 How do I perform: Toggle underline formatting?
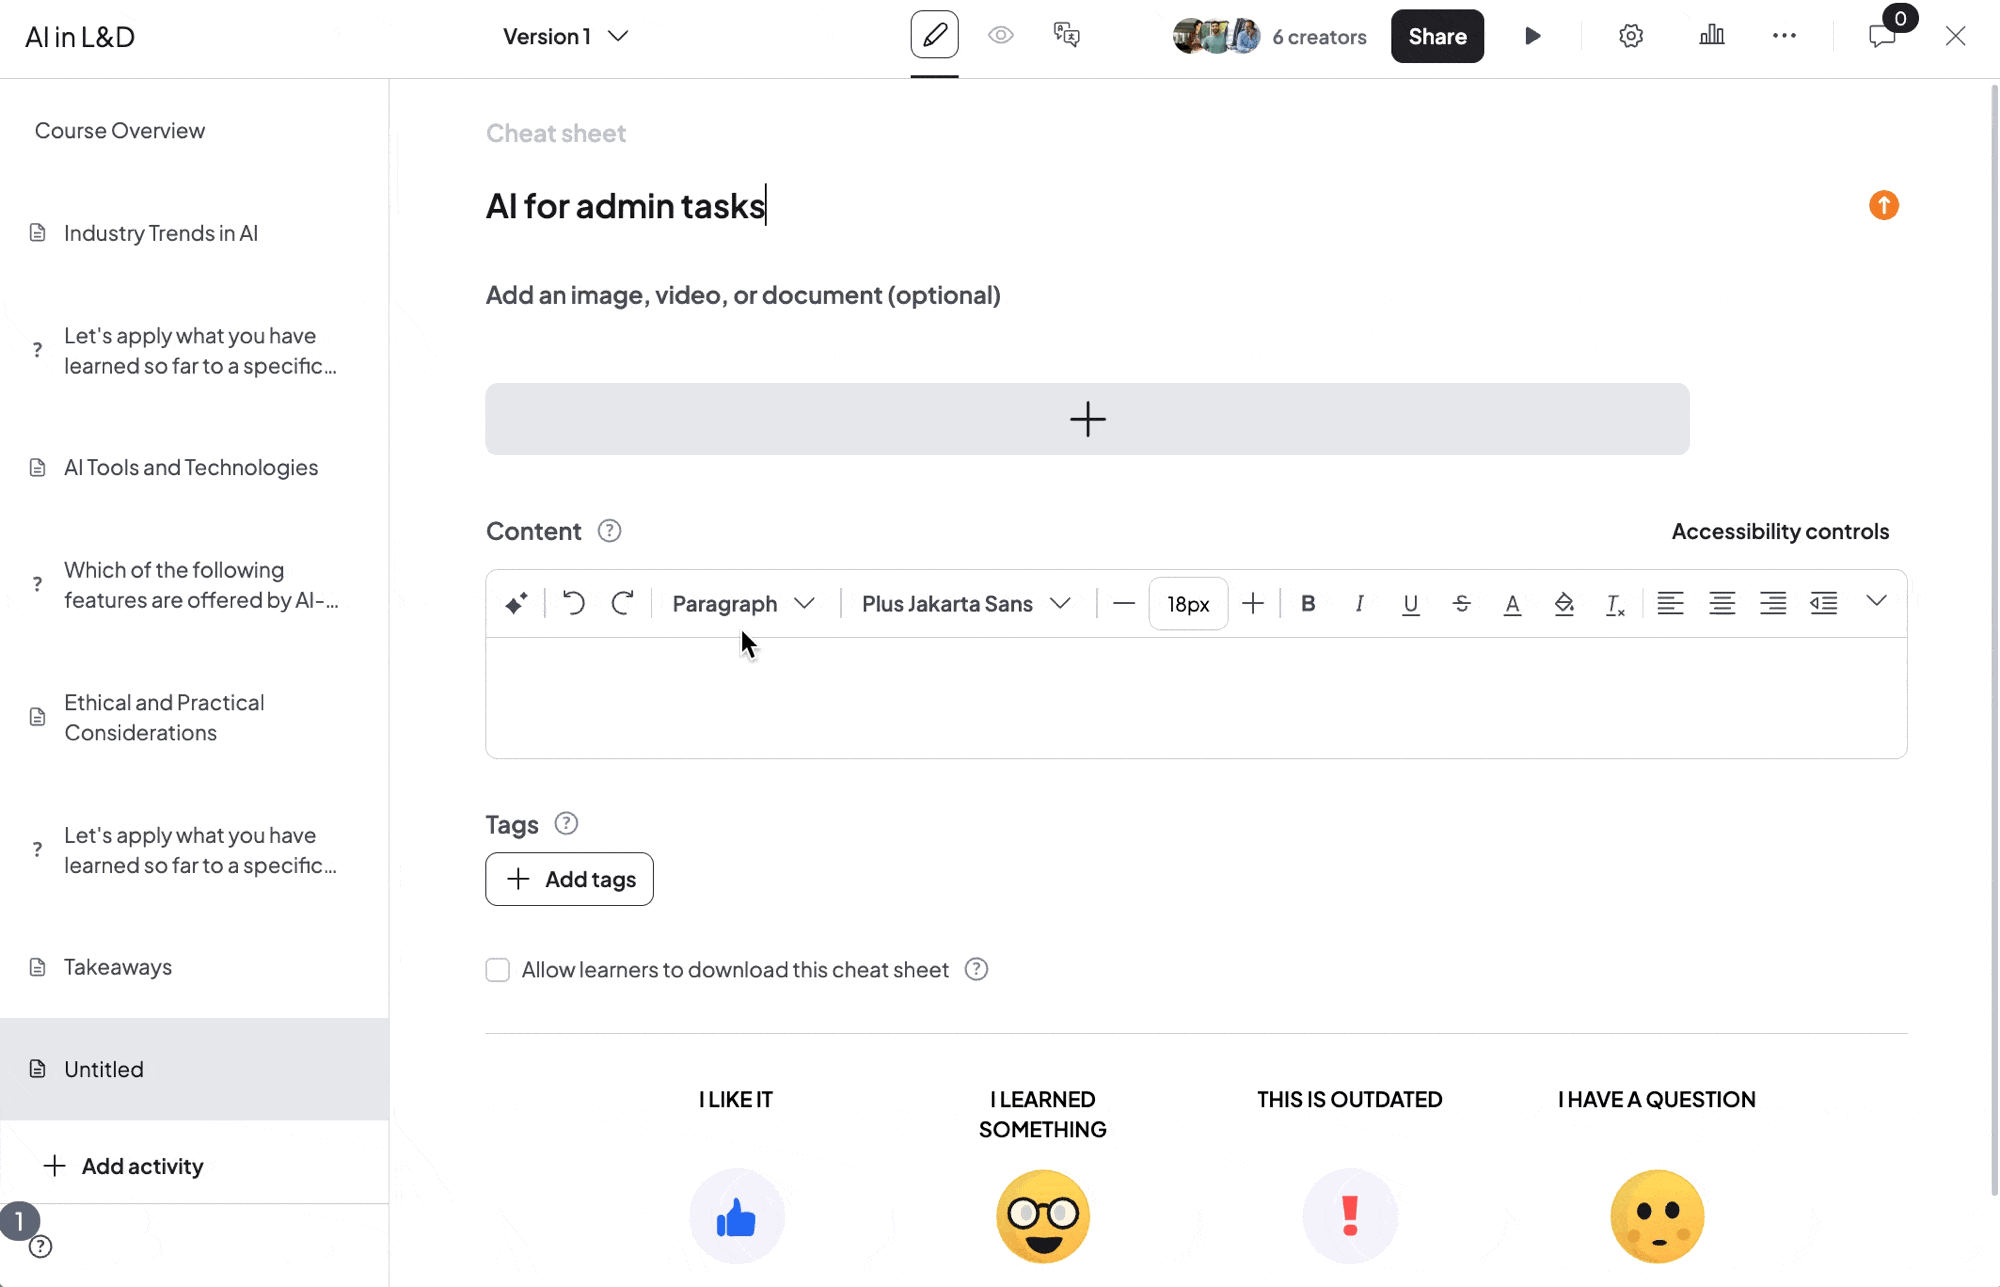tap(1410, 604)
